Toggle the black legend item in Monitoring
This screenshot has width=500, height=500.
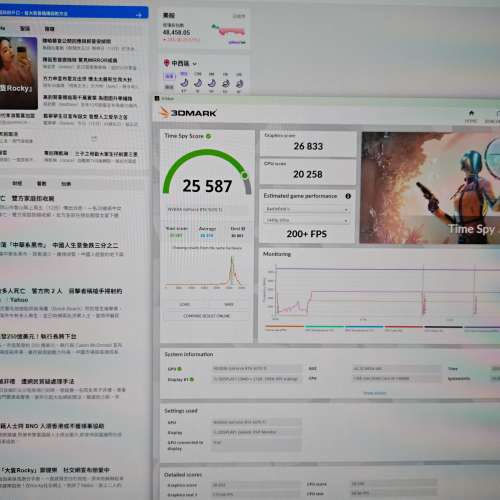pyautogui.click(x=443, y=328)
